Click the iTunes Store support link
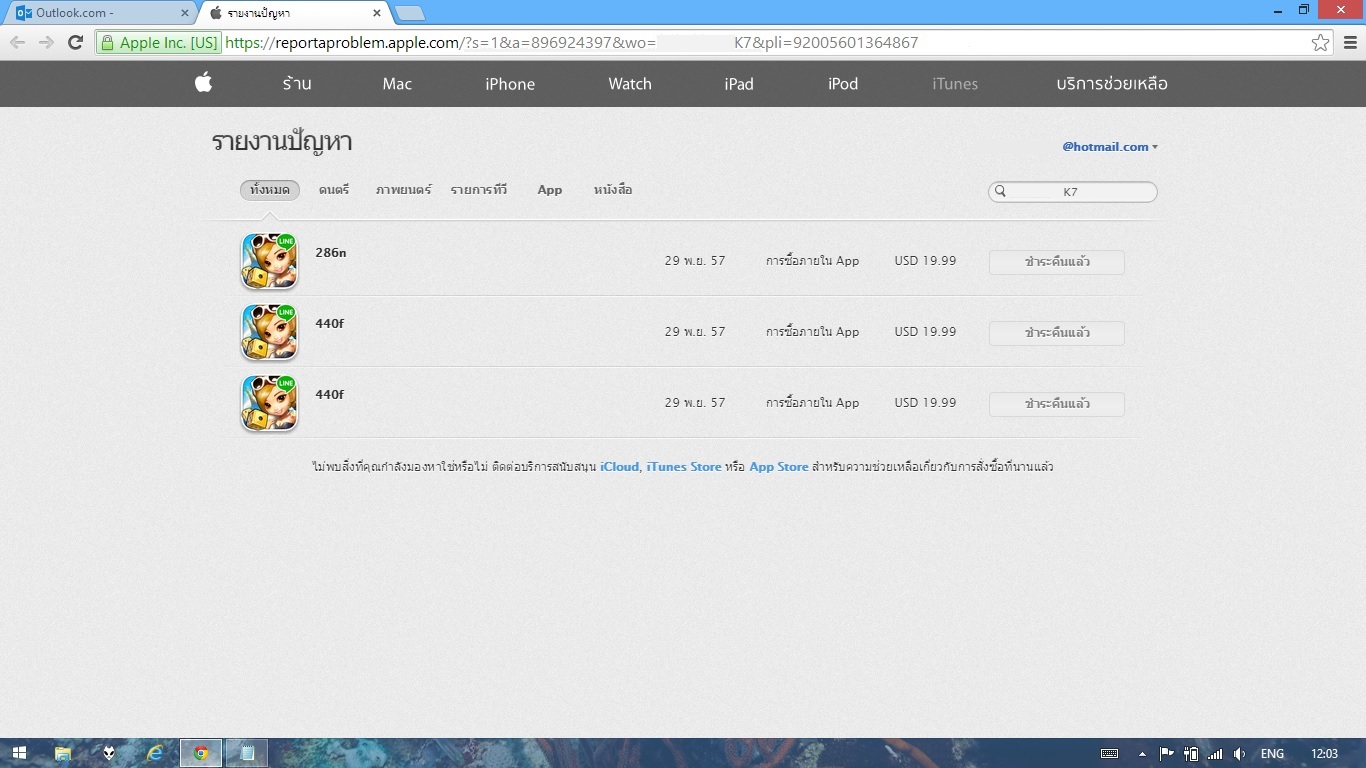Viewport: 1366px width, 768px height. [684, 467]
